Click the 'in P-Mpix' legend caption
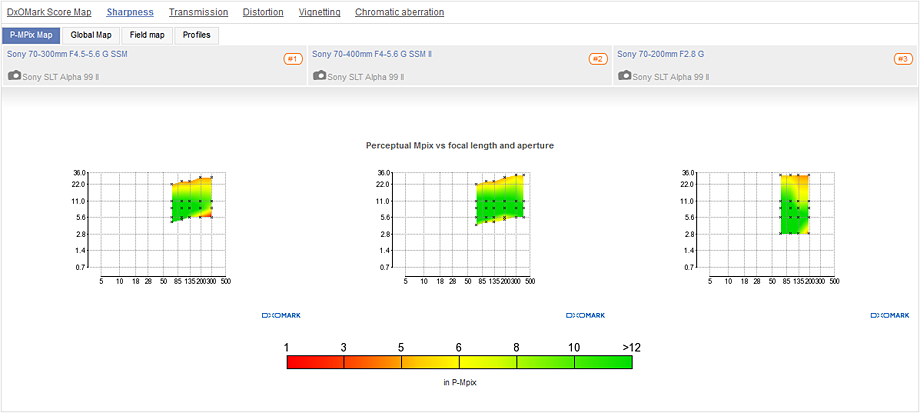The height and width of the screenshot is (413, 920). point(459,382)
